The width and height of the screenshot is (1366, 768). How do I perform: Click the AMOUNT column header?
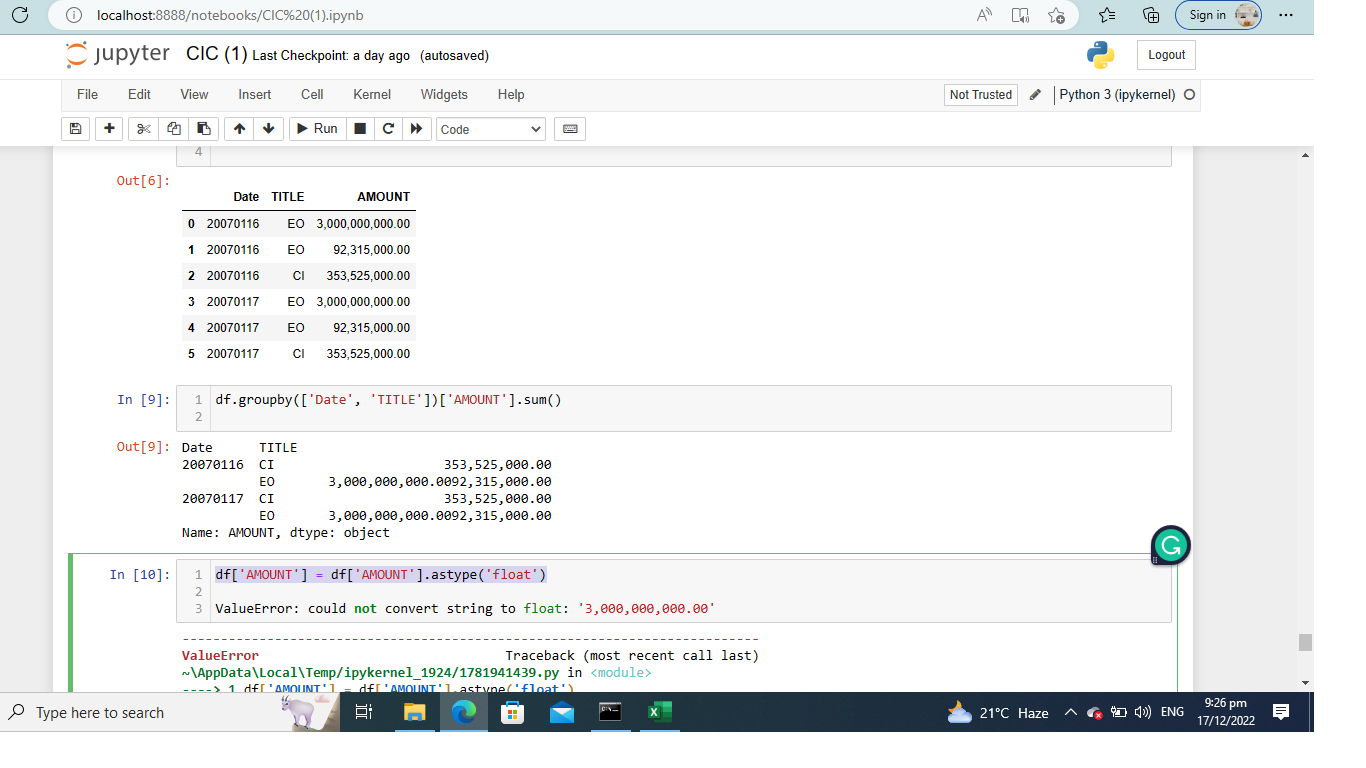tap(383, 197)
